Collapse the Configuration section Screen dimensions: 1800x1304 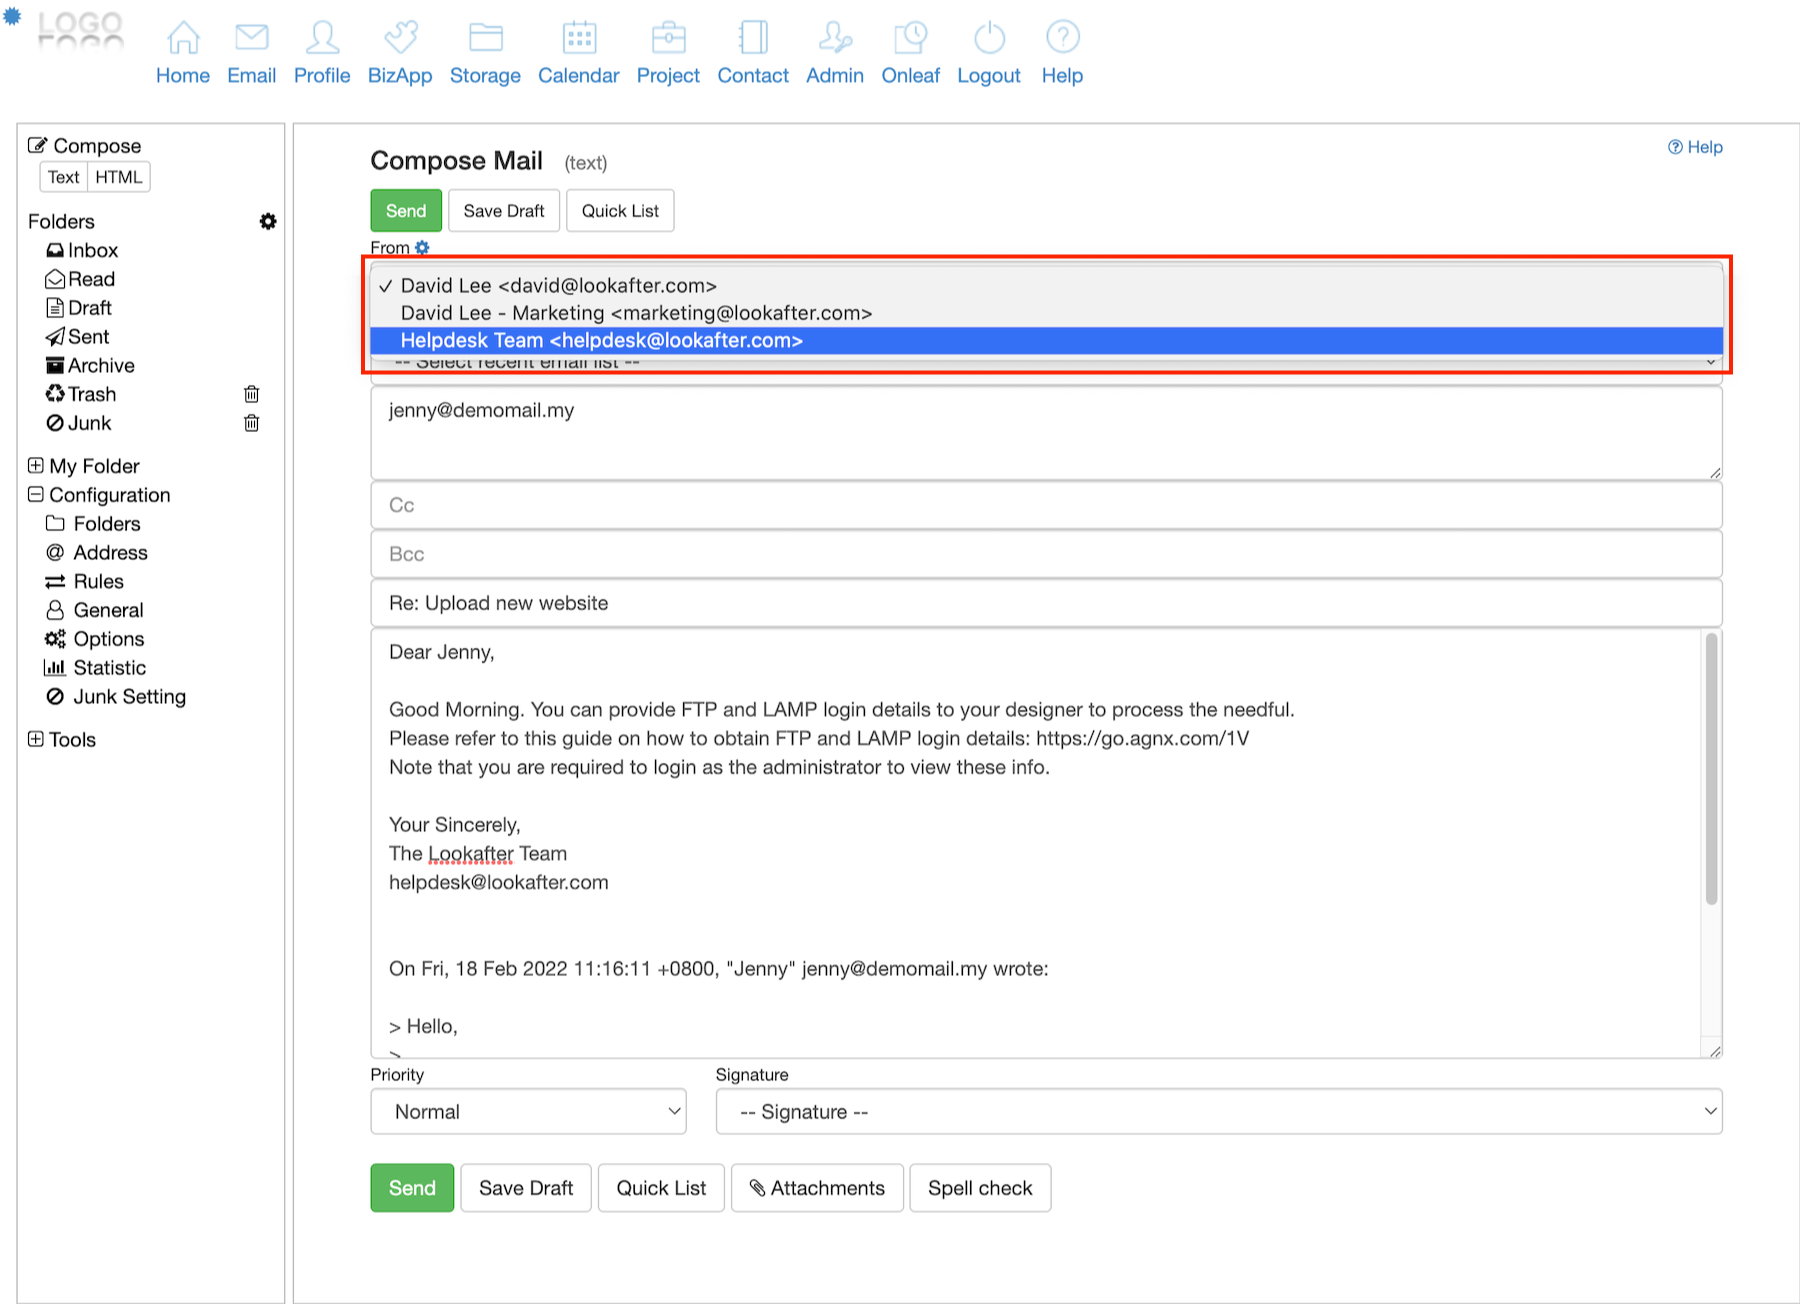(x=36, y=495)
